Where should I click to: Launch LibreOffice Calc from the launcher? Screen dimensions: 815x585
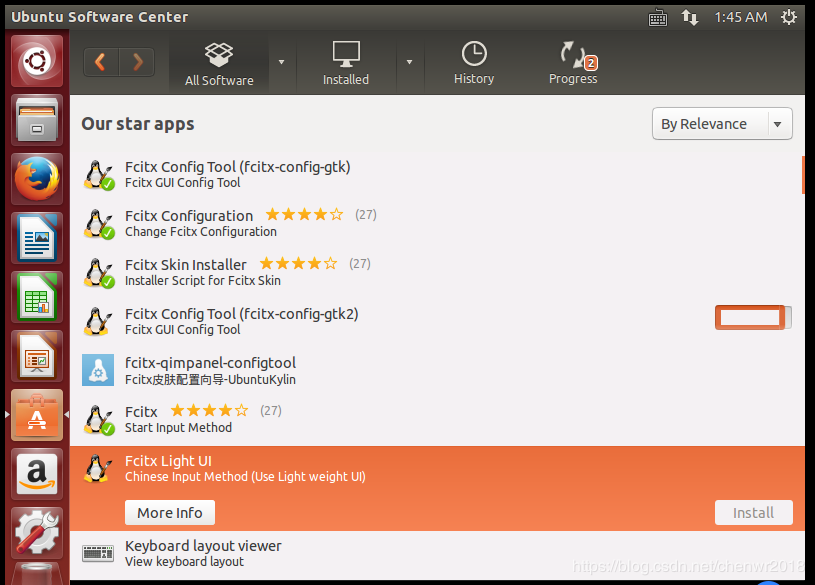[37, 297]
